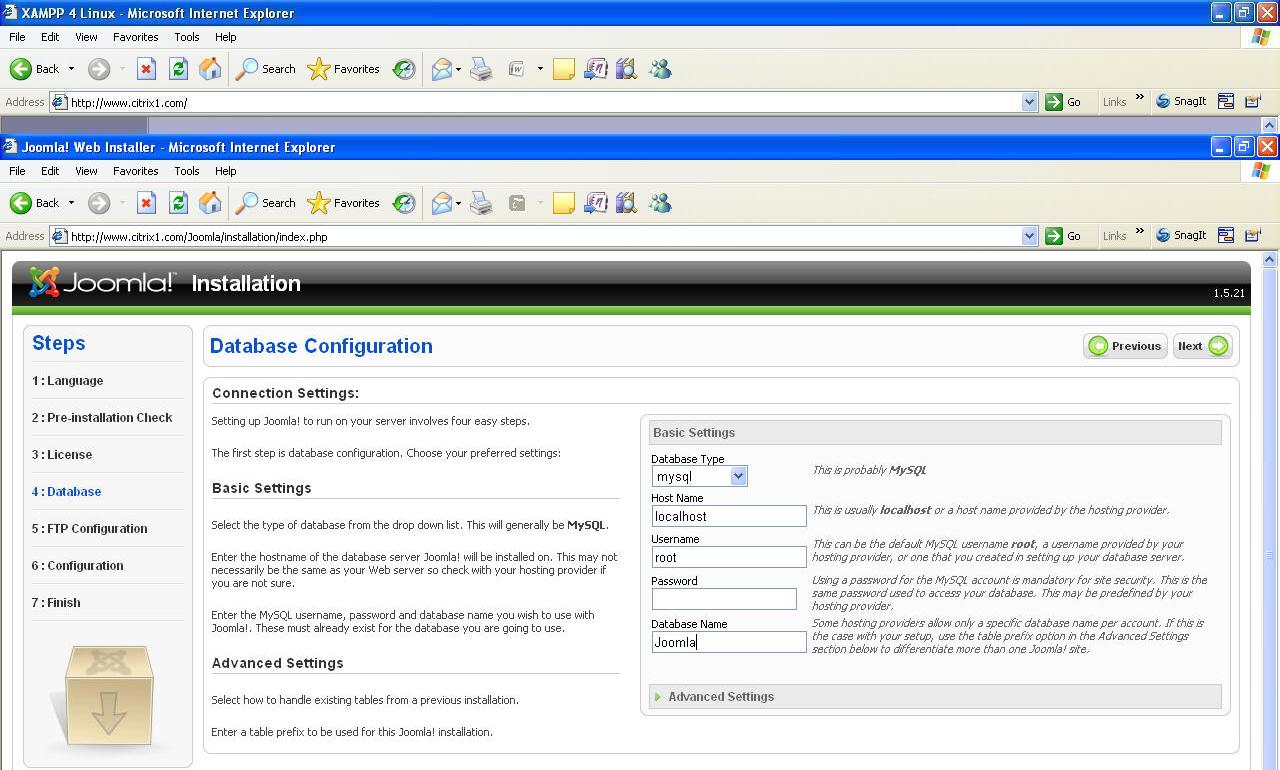This screenshot has width=1280, height=770.
Task: Stop page loading with the red X icon
Action: (x=146, y=203)
